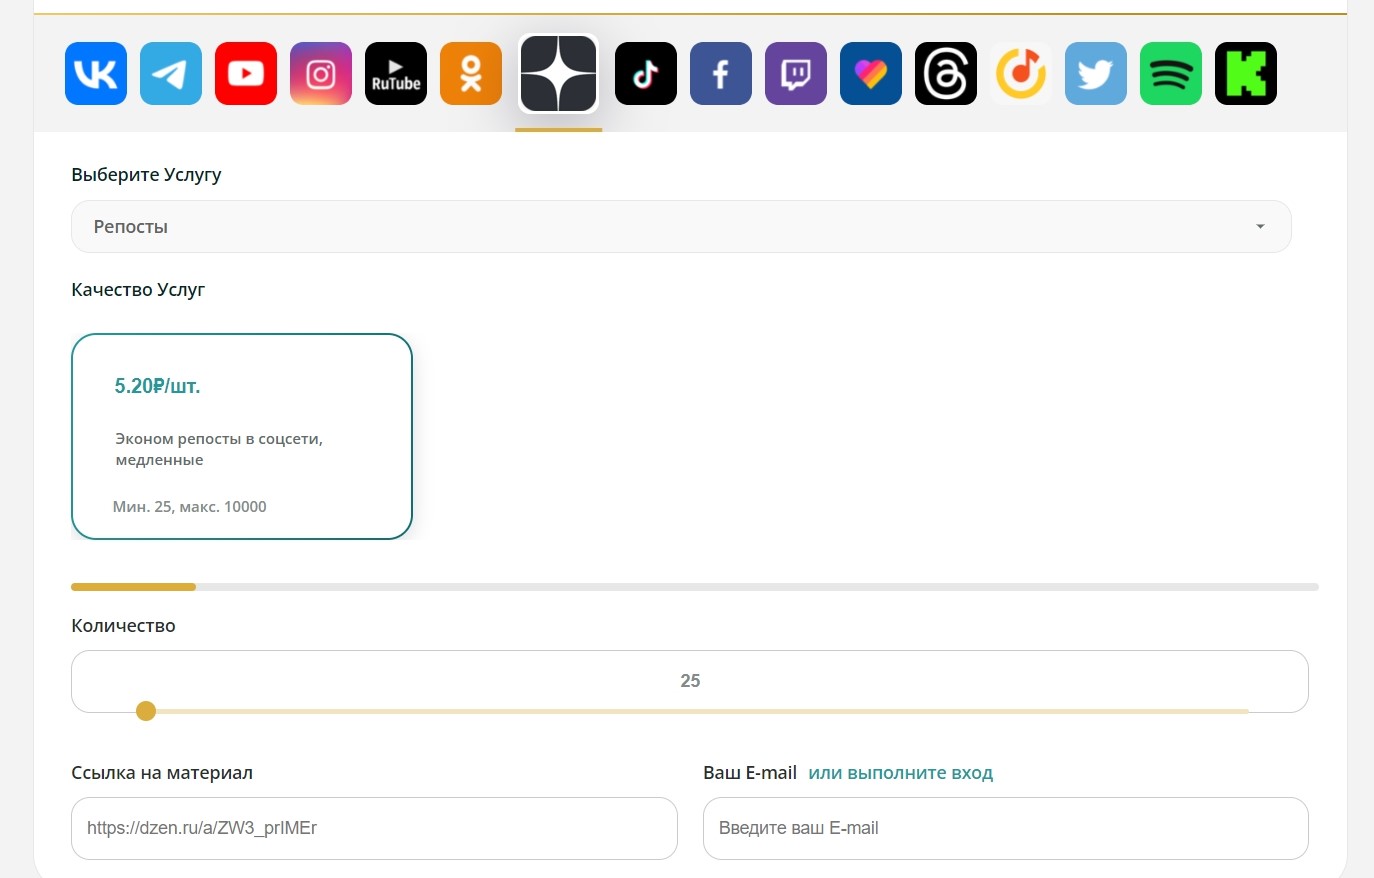Select the Dzen star icon
The height and width of the screenshot is (878, 1374).
(559, 73)
